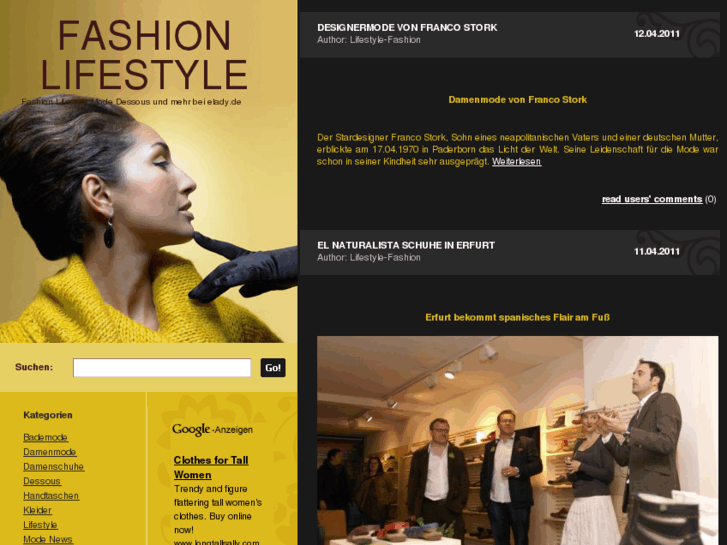This screenshot has height=545, width=727.
Task: Open the Mode News category link
Action: pos(48,539)
